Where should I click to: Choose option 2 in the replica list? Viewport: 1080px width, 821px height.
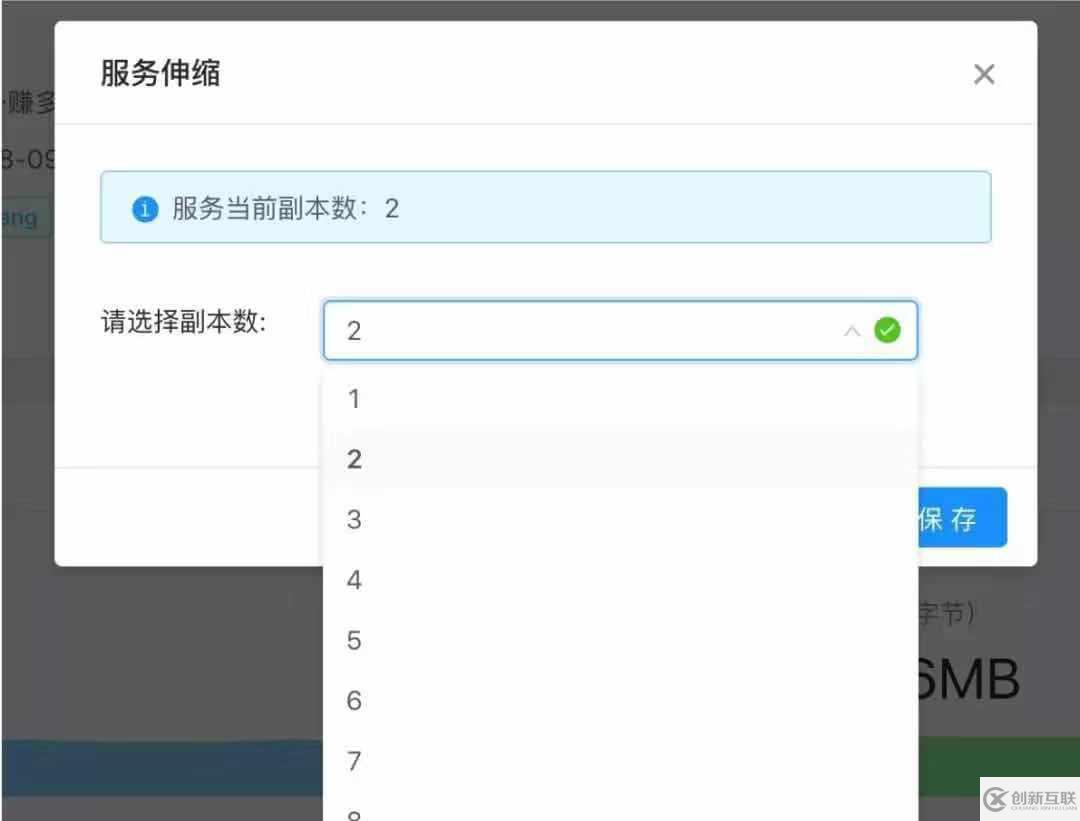620,459
